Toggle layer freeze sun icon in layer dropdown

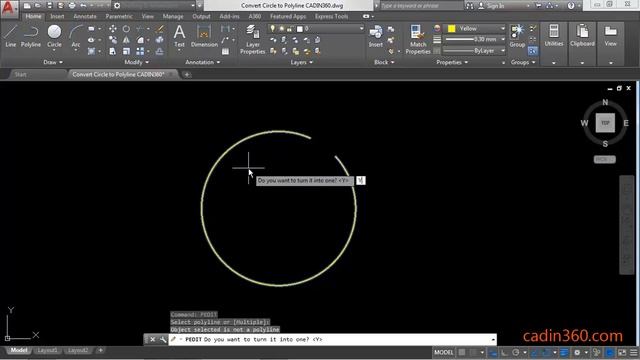pos(281,29)
